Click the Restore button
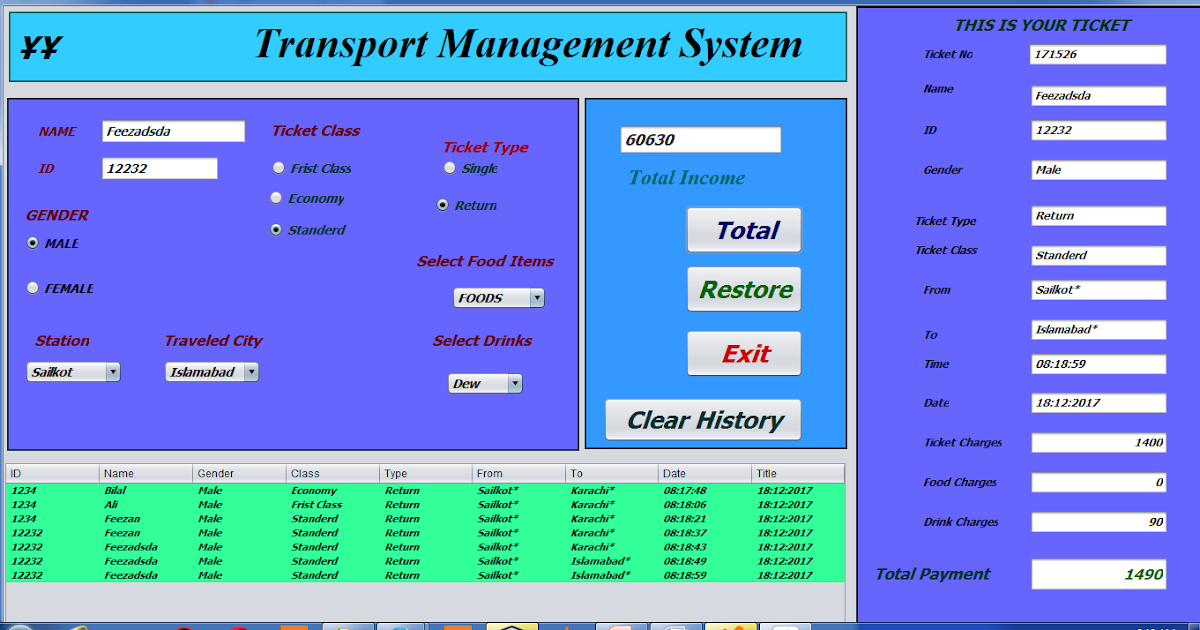Viewport: 1200px width, 630px height. (744, 289)
